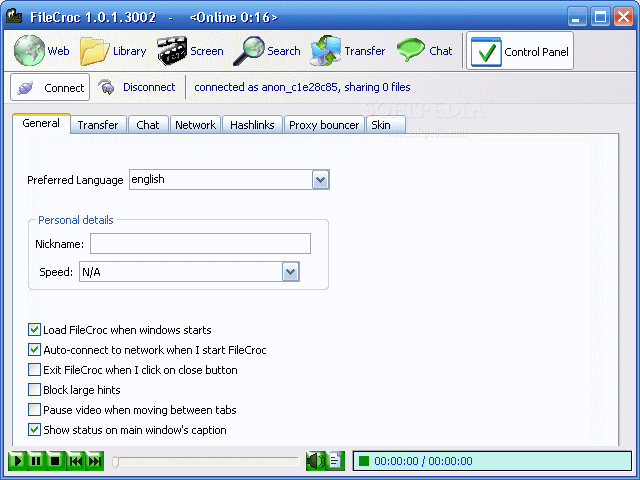The height and width of the screenshot is (480, 640).
Task: Open the Chat speech bubble icon
Action: click(411, 50)
